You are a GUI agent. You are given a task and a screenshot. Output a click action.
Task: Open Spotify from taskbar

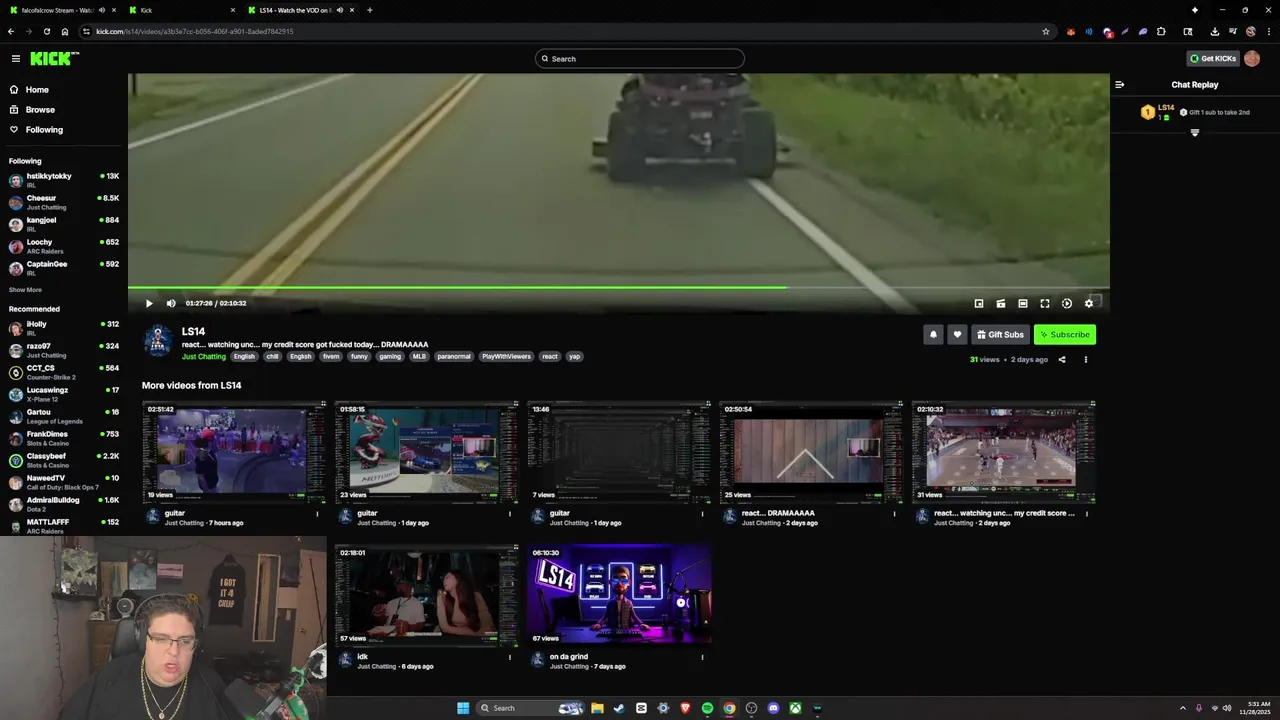point(707,708)
